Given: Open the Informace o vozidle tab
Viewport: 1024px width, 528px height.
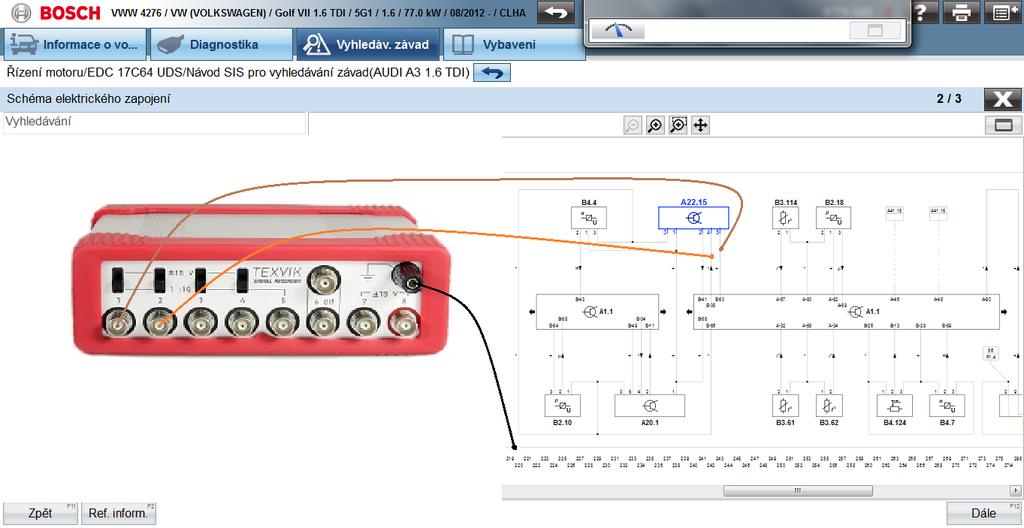Looking at the screenshot, I should (x=73, y=44).
